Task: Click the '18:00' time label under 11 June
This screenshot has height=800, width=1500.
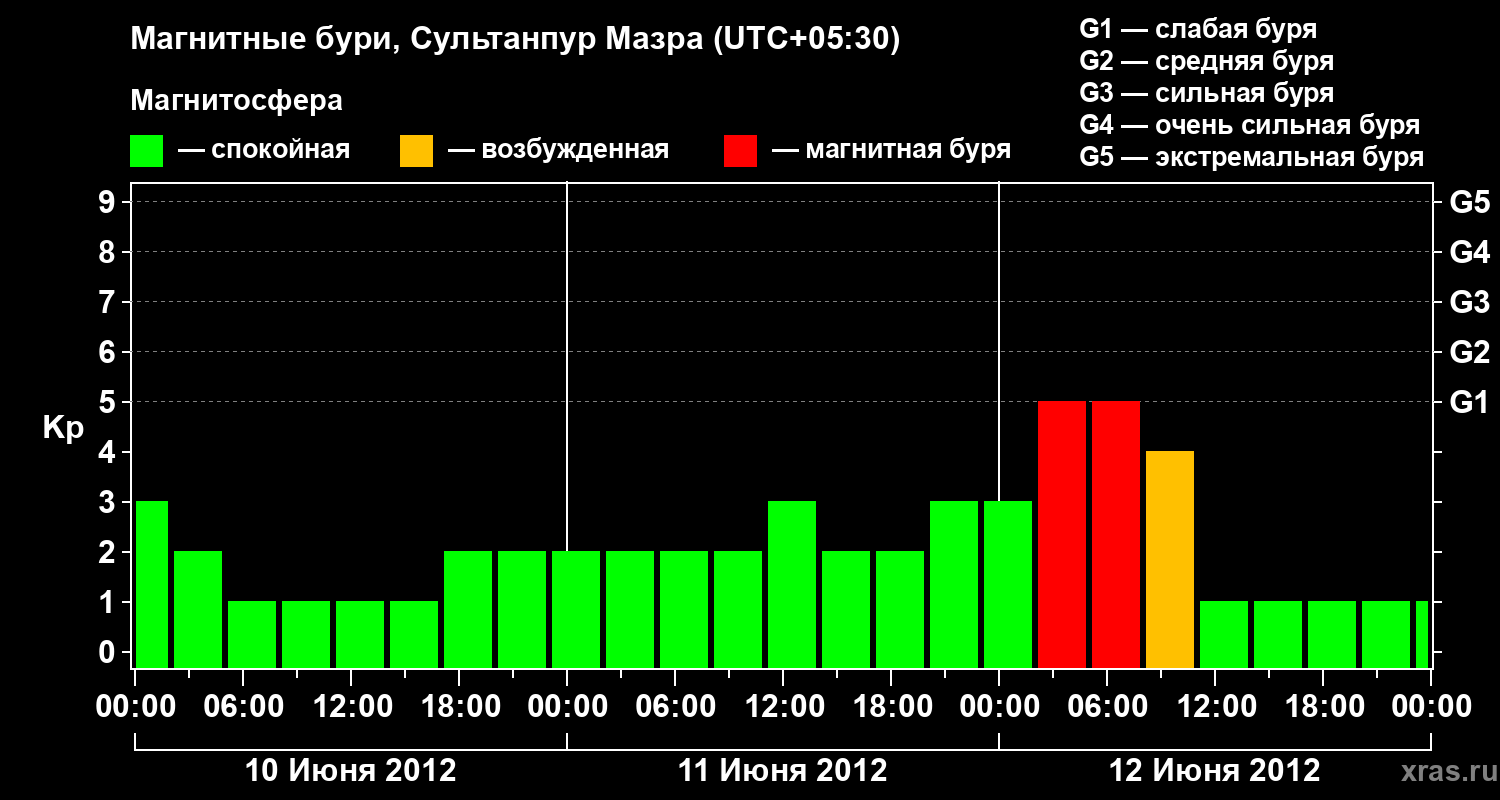Action: click(x=891, y=707)
